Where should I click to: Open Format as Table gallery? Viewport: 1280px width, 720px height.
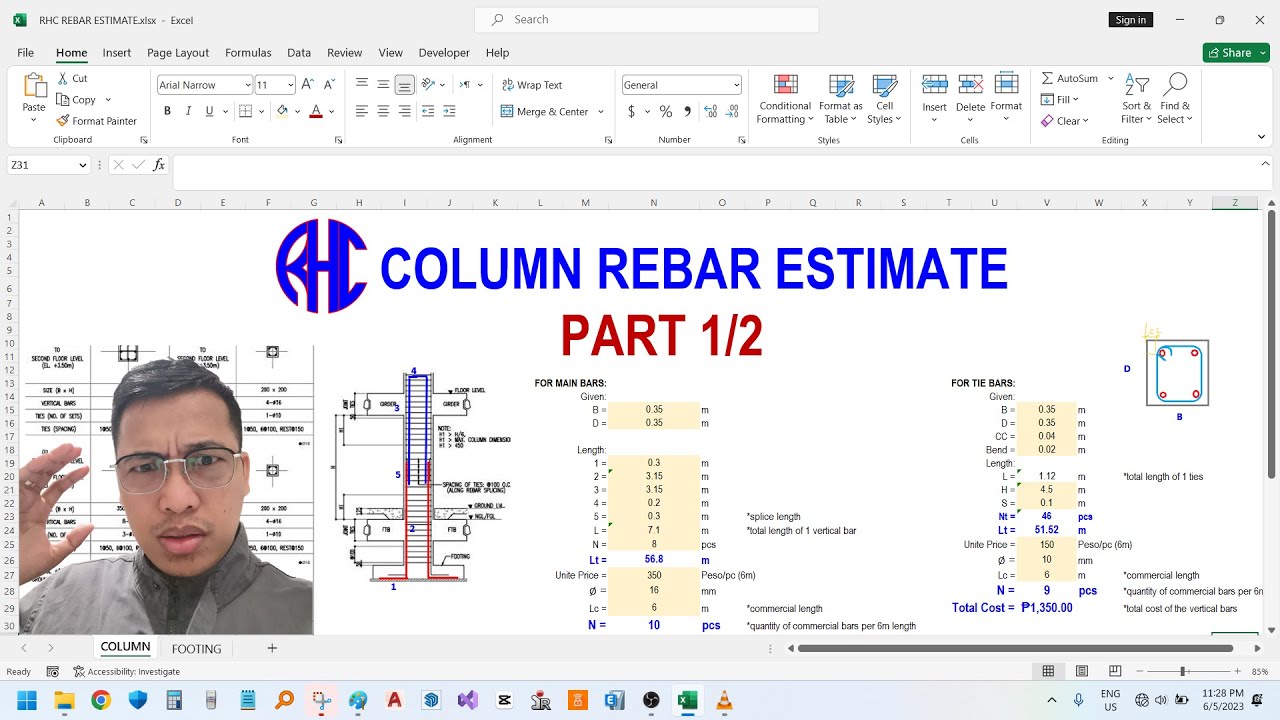pyautogui.click(x=841, y=100)
